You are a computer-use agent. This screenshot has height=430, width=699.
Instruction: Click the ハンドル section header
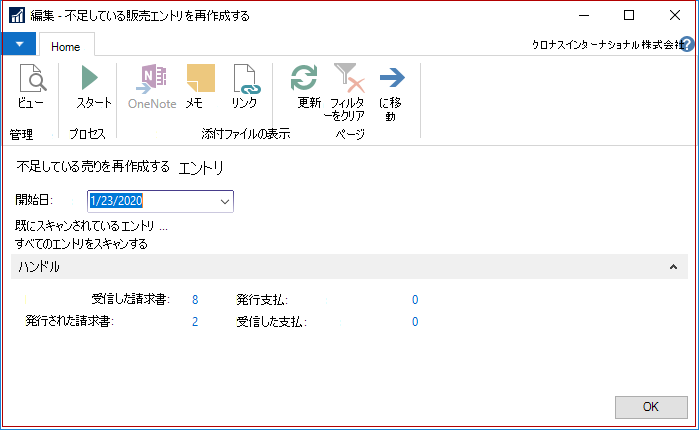pyautogui.click(x=349, y=266)
